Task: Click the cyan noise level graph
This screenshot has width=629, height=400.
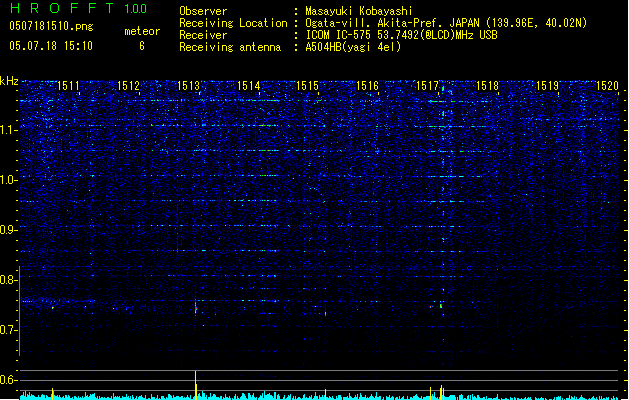Action: tap(319, 397)
